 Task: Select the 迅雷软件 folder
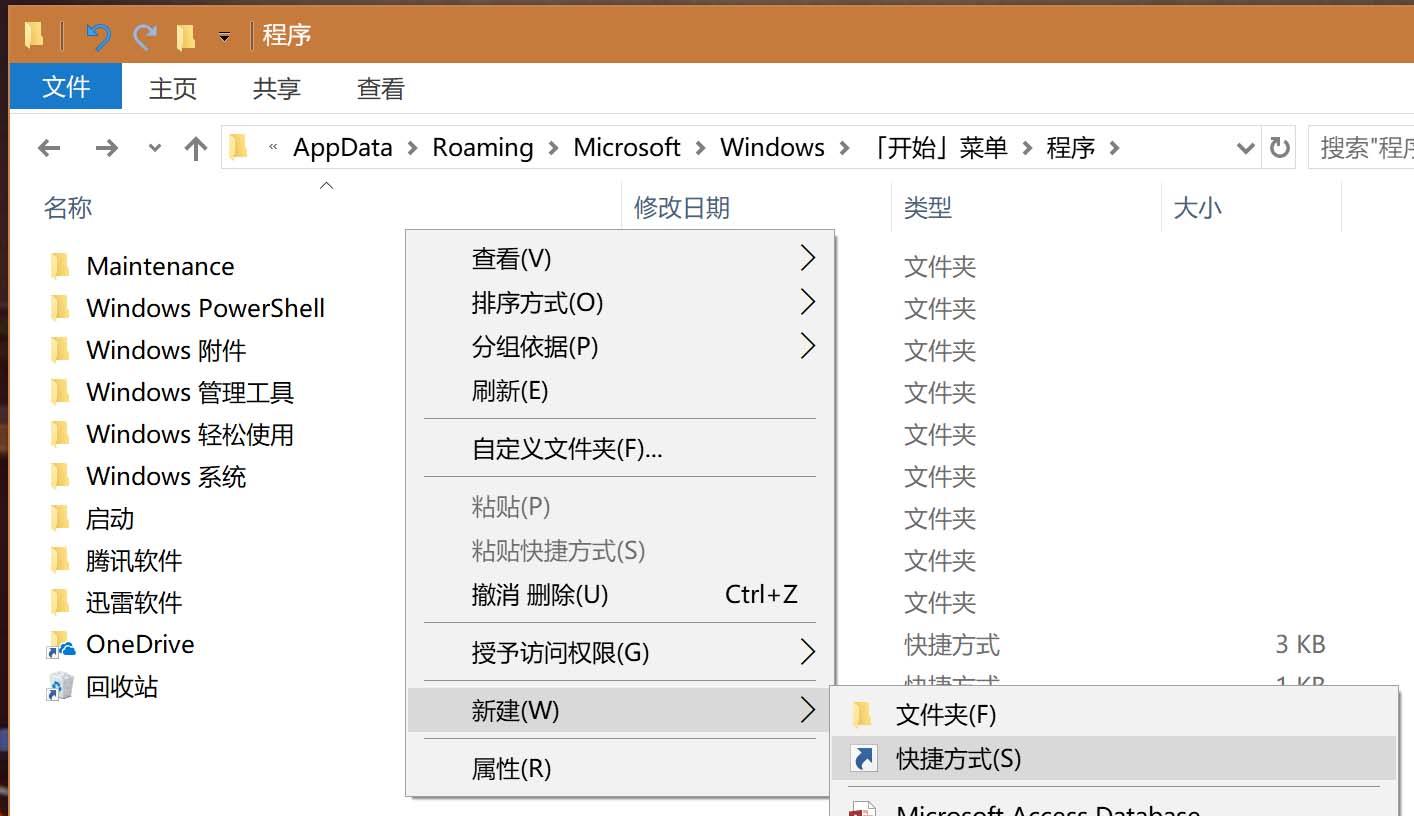pyautogui.click(x=134, y=602)
